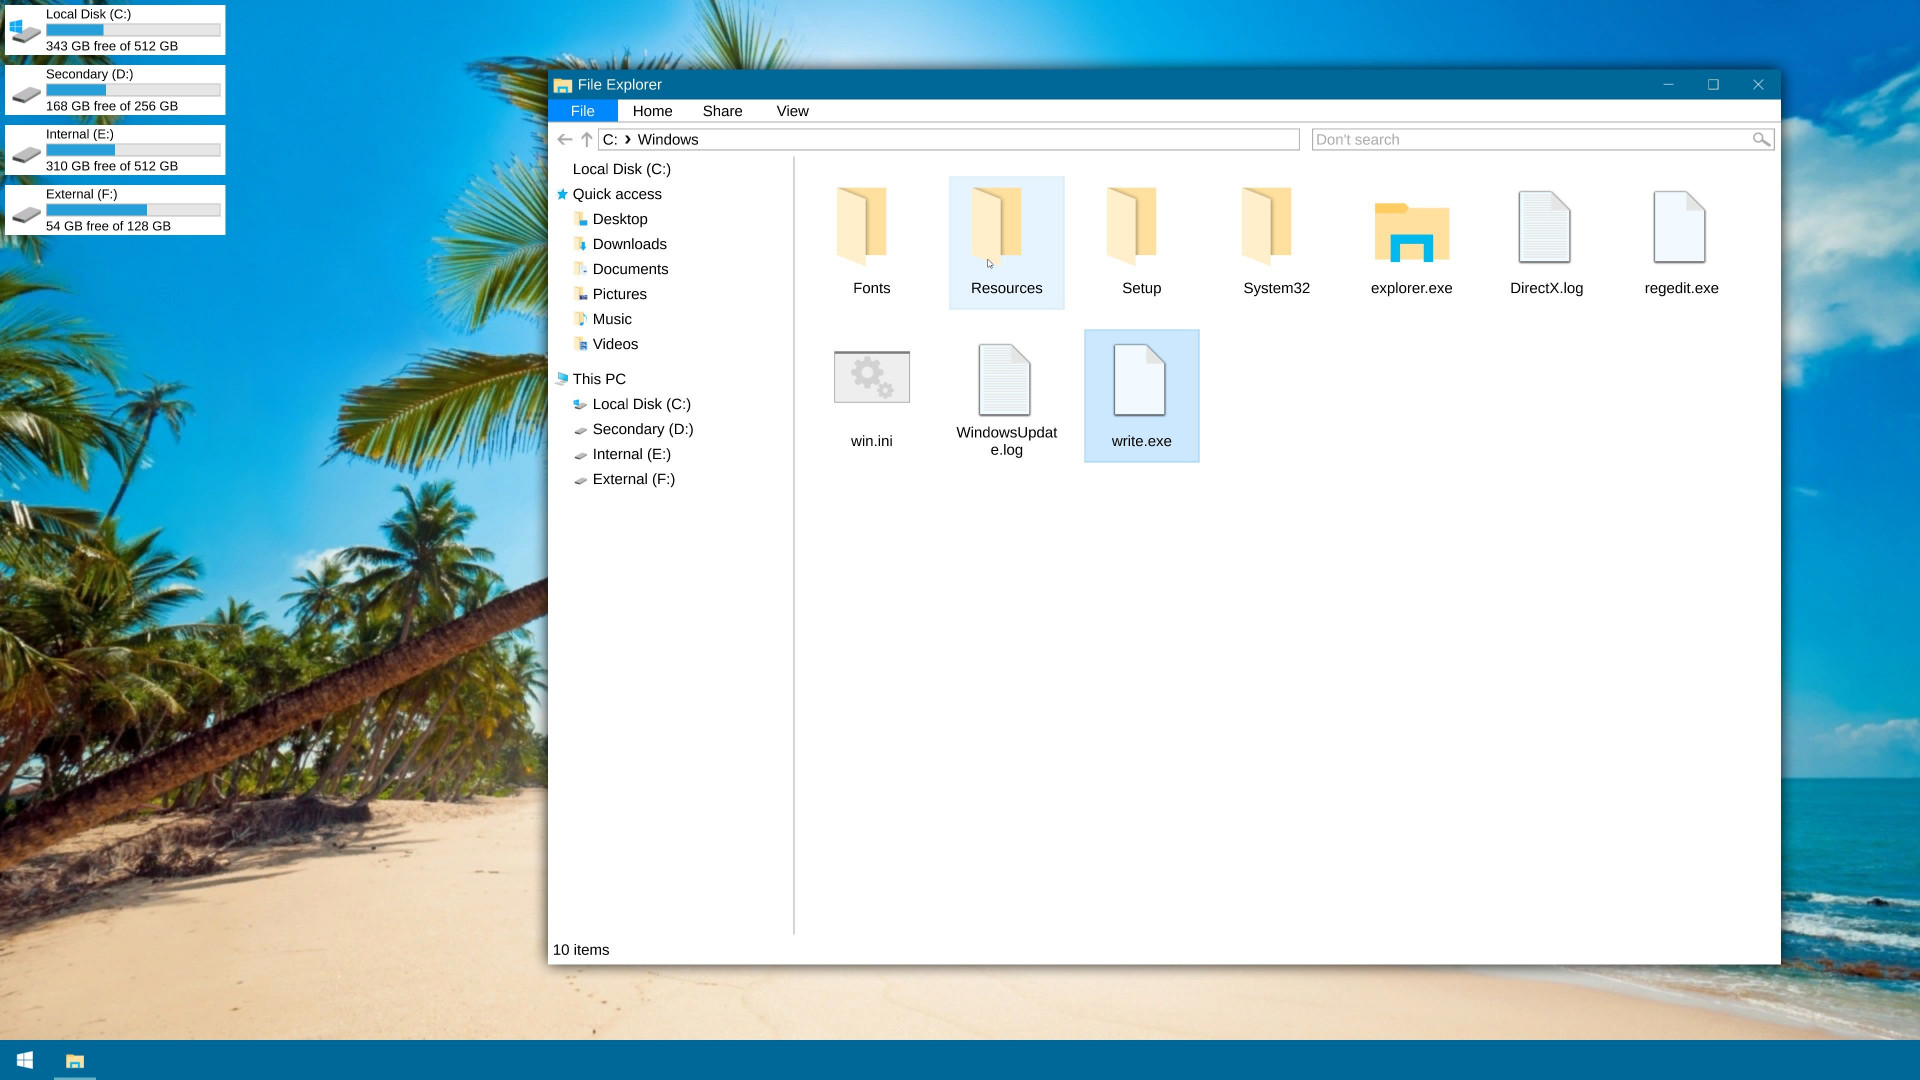
Task: Select the write.exe file icon
Action: [x=1140, y=380]
